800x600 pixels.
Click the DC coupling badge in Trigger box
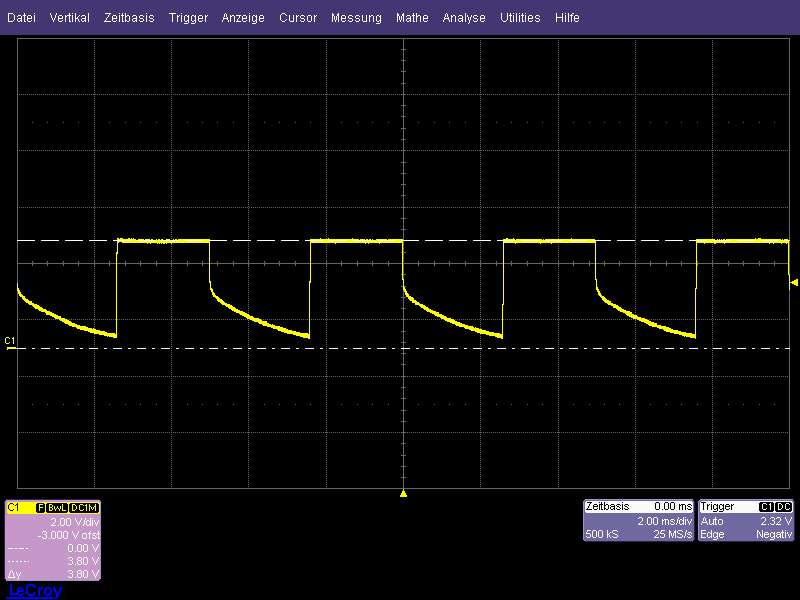point(783,507)
